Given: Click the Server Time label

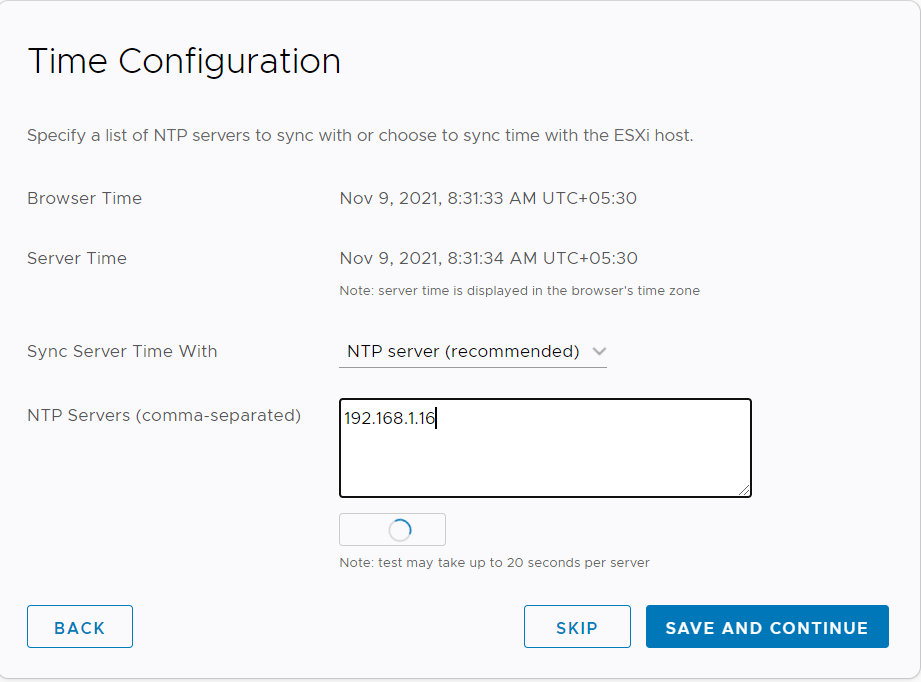Looking at the screenshot, I should click(77, 258).
